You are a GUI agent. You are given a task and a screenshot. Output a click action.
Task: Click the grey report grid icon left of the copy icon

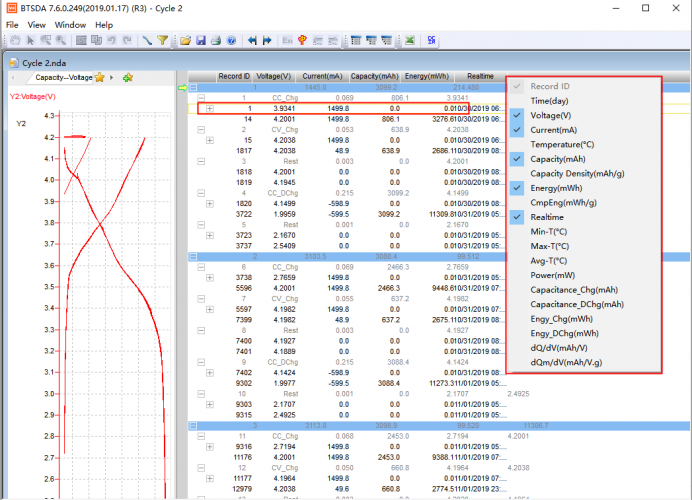coord(81,41)
